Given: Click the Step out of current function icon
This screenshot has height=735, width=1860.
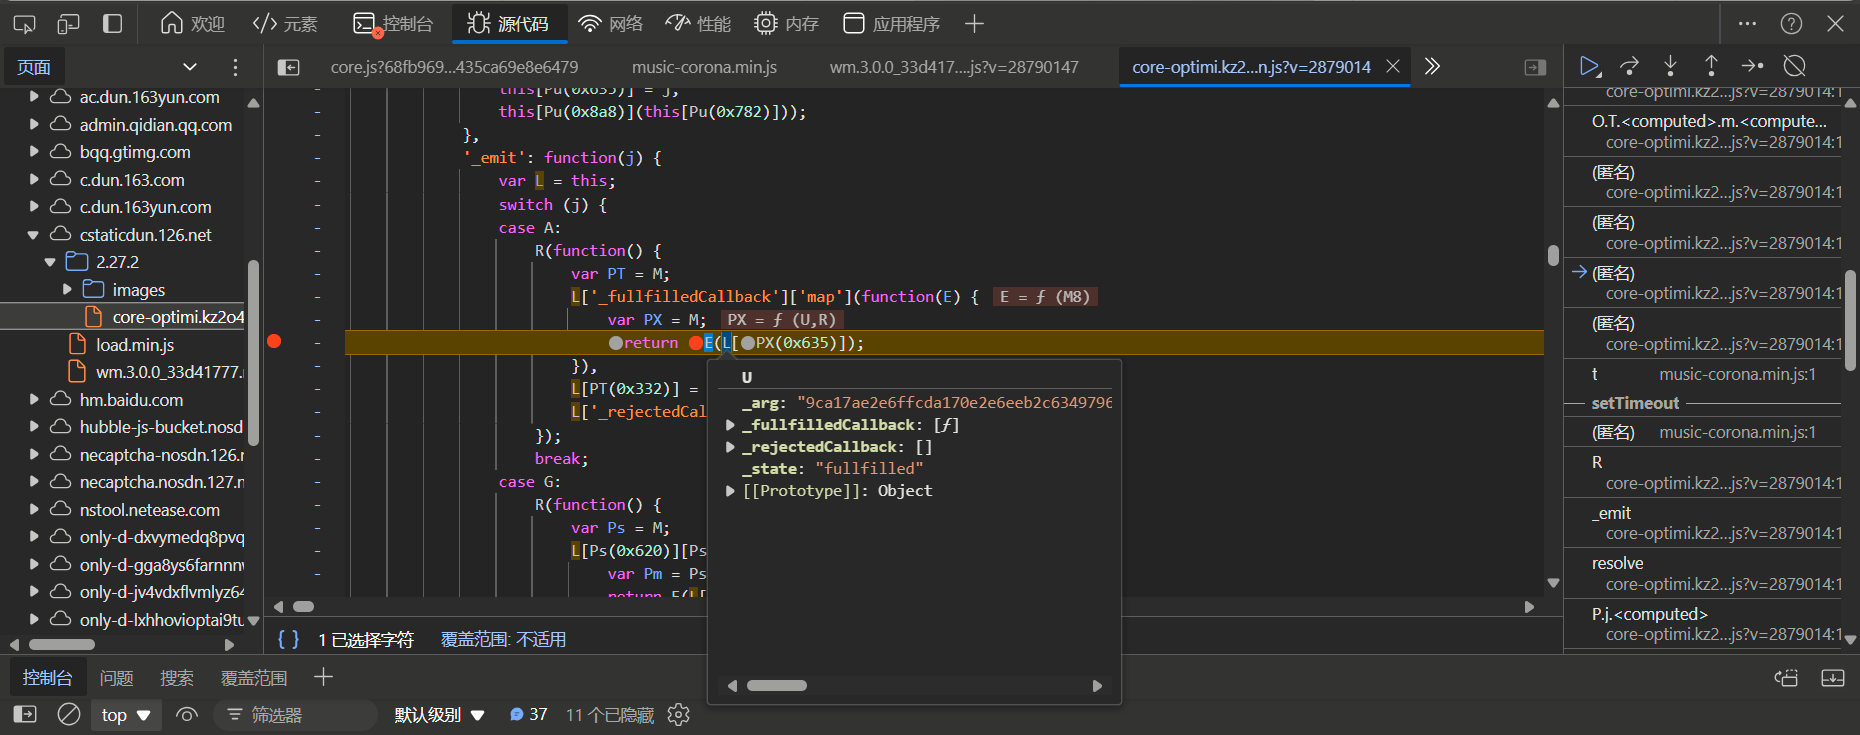Looking at the screenshot, I should tap(1711, 66).
